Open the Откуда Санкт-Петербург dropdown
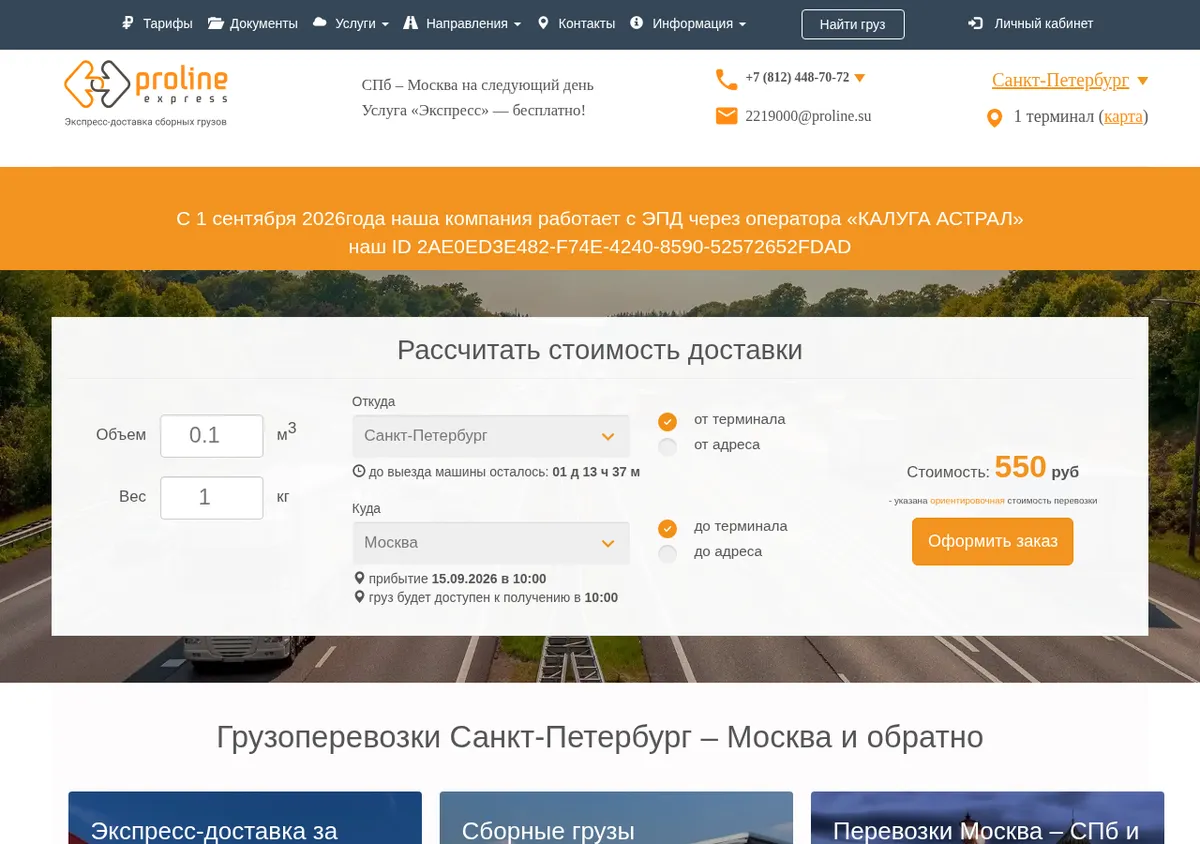1200x844 pixels. click(491, 436)
